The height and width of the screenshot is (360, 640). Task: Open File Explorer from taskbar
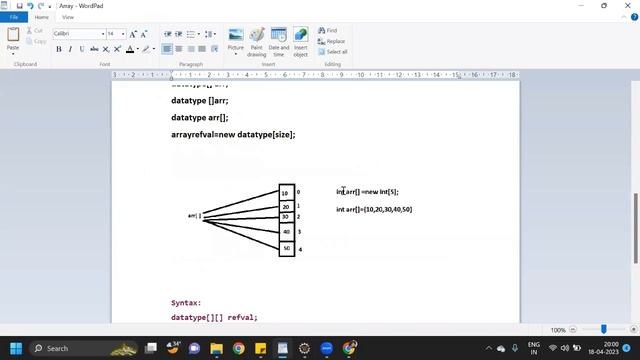coord(217,349)
